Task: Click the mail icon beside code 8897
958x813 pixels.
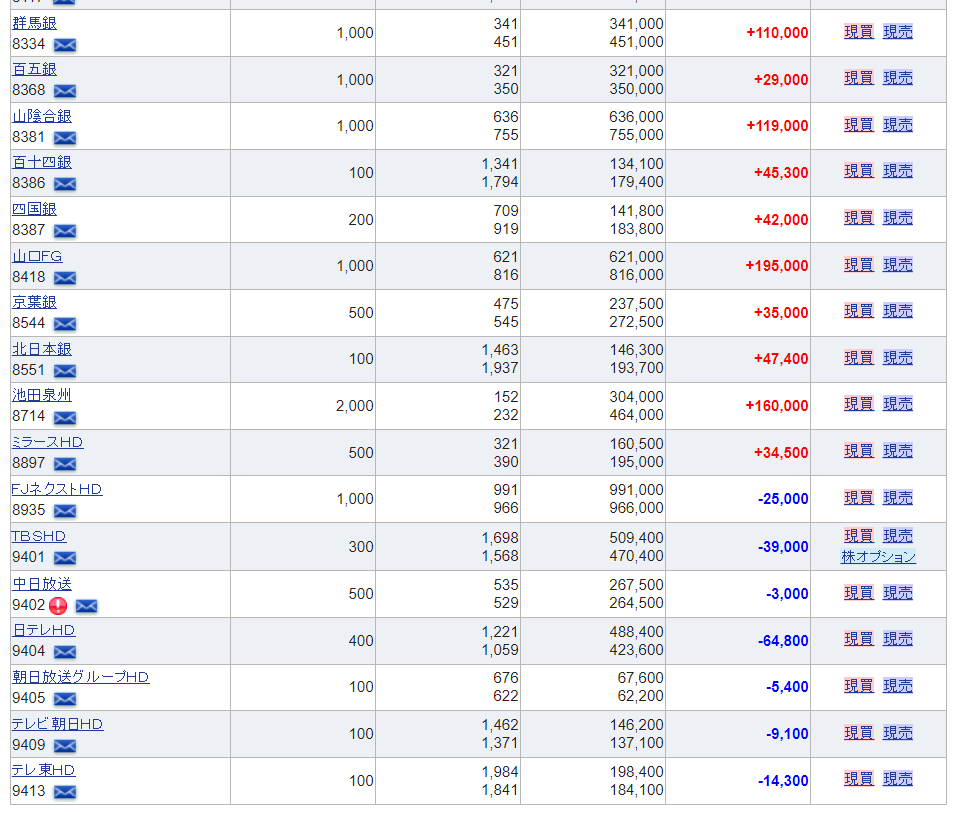Action: coord(65,464)
